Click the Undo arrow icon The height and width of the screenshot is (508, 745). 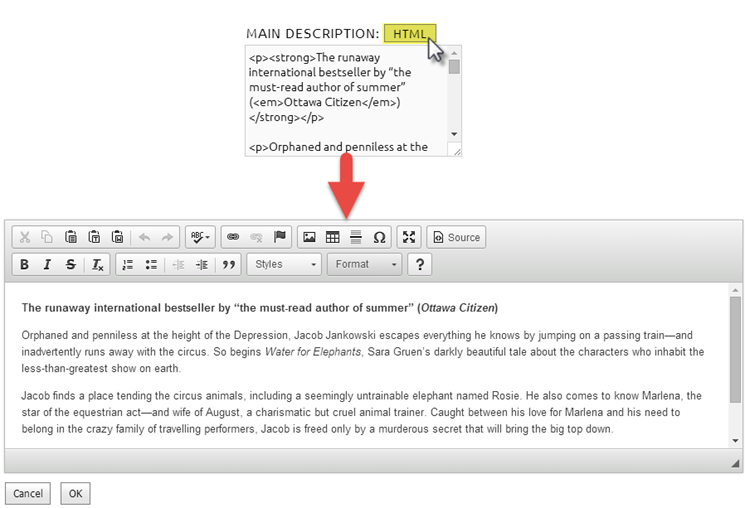(x=144, y=237)
